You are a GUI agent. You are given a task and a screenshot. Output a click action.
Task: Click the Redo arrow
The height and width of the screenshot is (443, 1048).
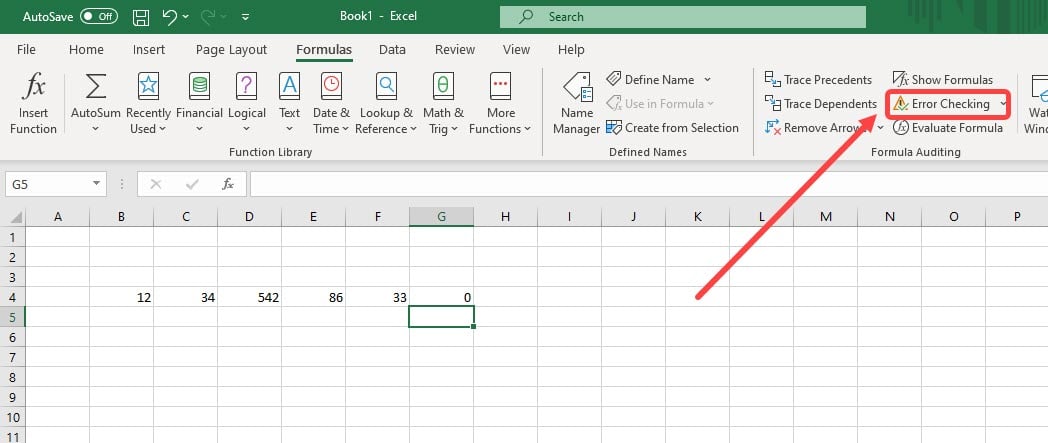pos(206,17)
